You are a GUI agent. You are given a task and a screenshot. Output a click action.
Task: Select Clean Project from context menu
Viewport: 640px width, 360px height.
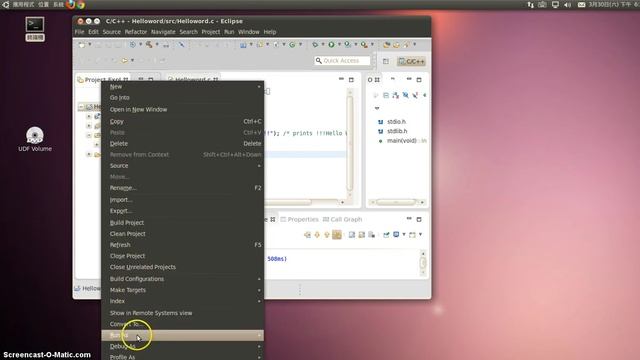point(182,234)
